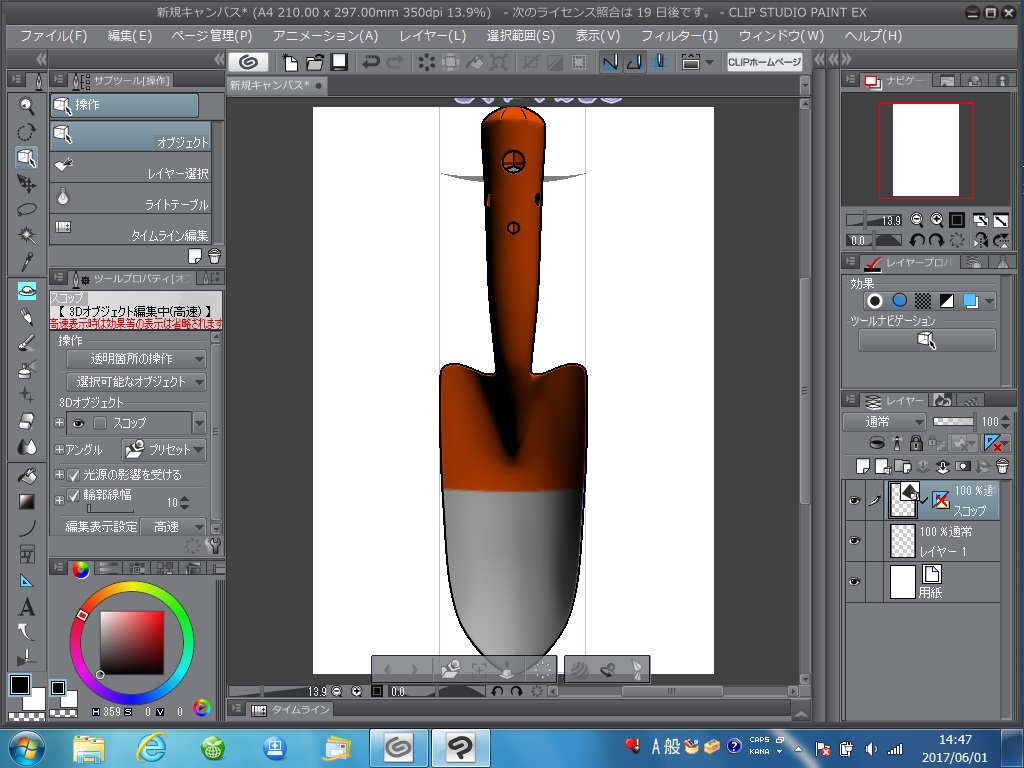Click the CLIPホームページ button

pos(765,62)
